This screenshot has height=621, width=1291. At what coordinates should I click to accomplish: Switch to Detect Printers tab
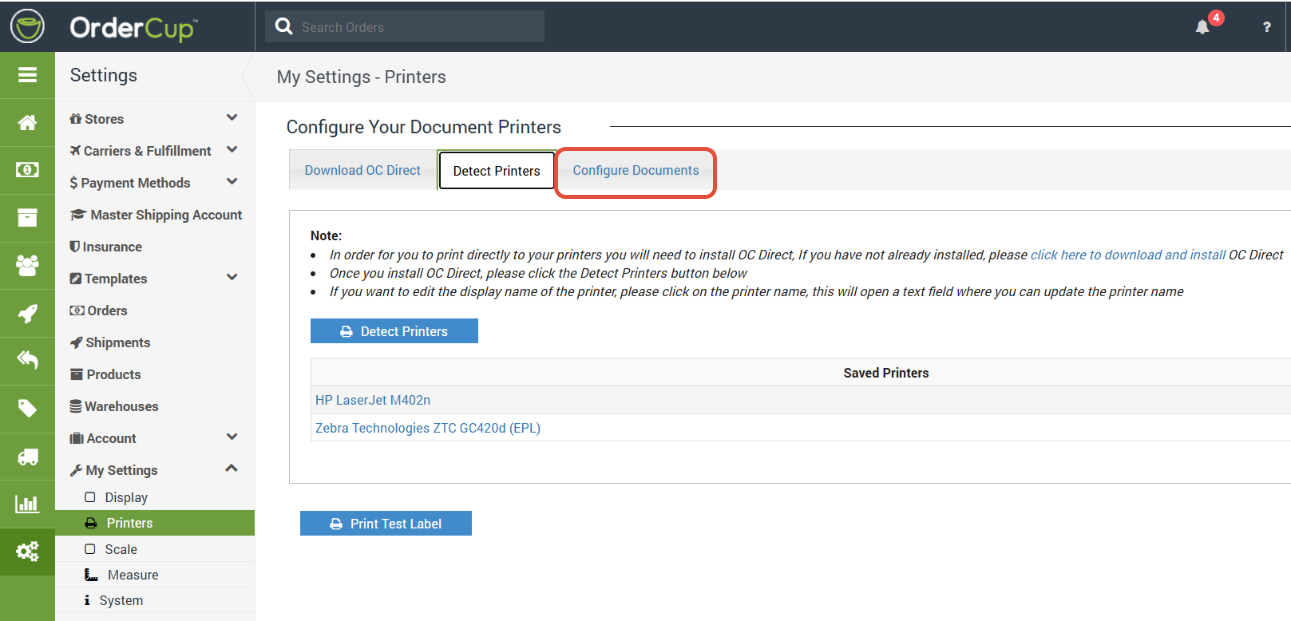tap(497, 171)
